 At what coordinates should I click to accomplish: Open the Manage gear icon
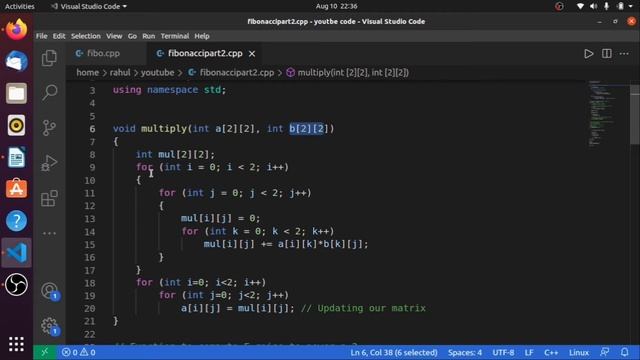coord(49,326)
